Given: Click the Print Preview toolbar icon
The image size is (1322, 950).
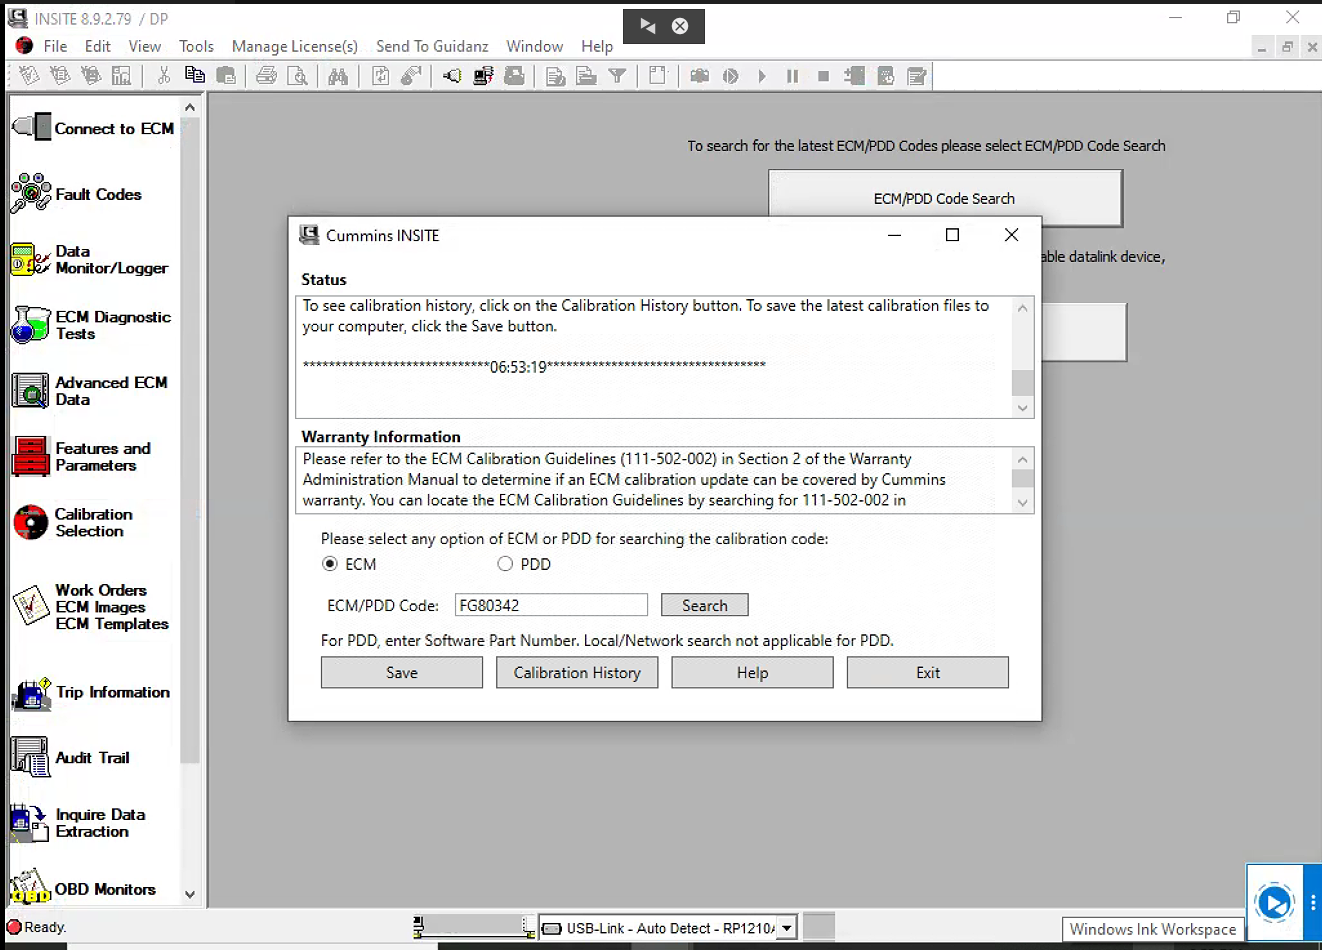Looking at the screenshot, I should tap(297, 76).
